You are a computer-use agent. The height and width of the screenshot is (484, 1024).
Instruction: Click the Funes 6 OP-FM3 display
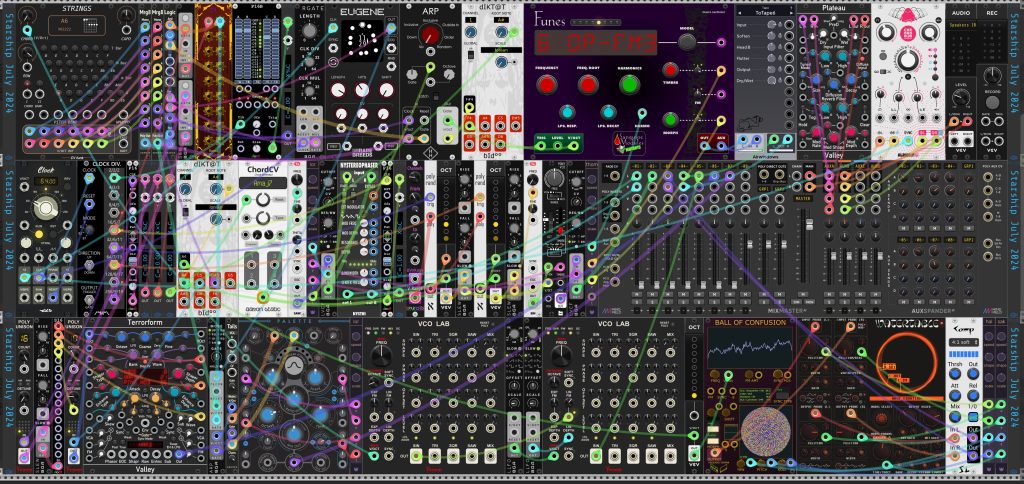click(596, 43)
